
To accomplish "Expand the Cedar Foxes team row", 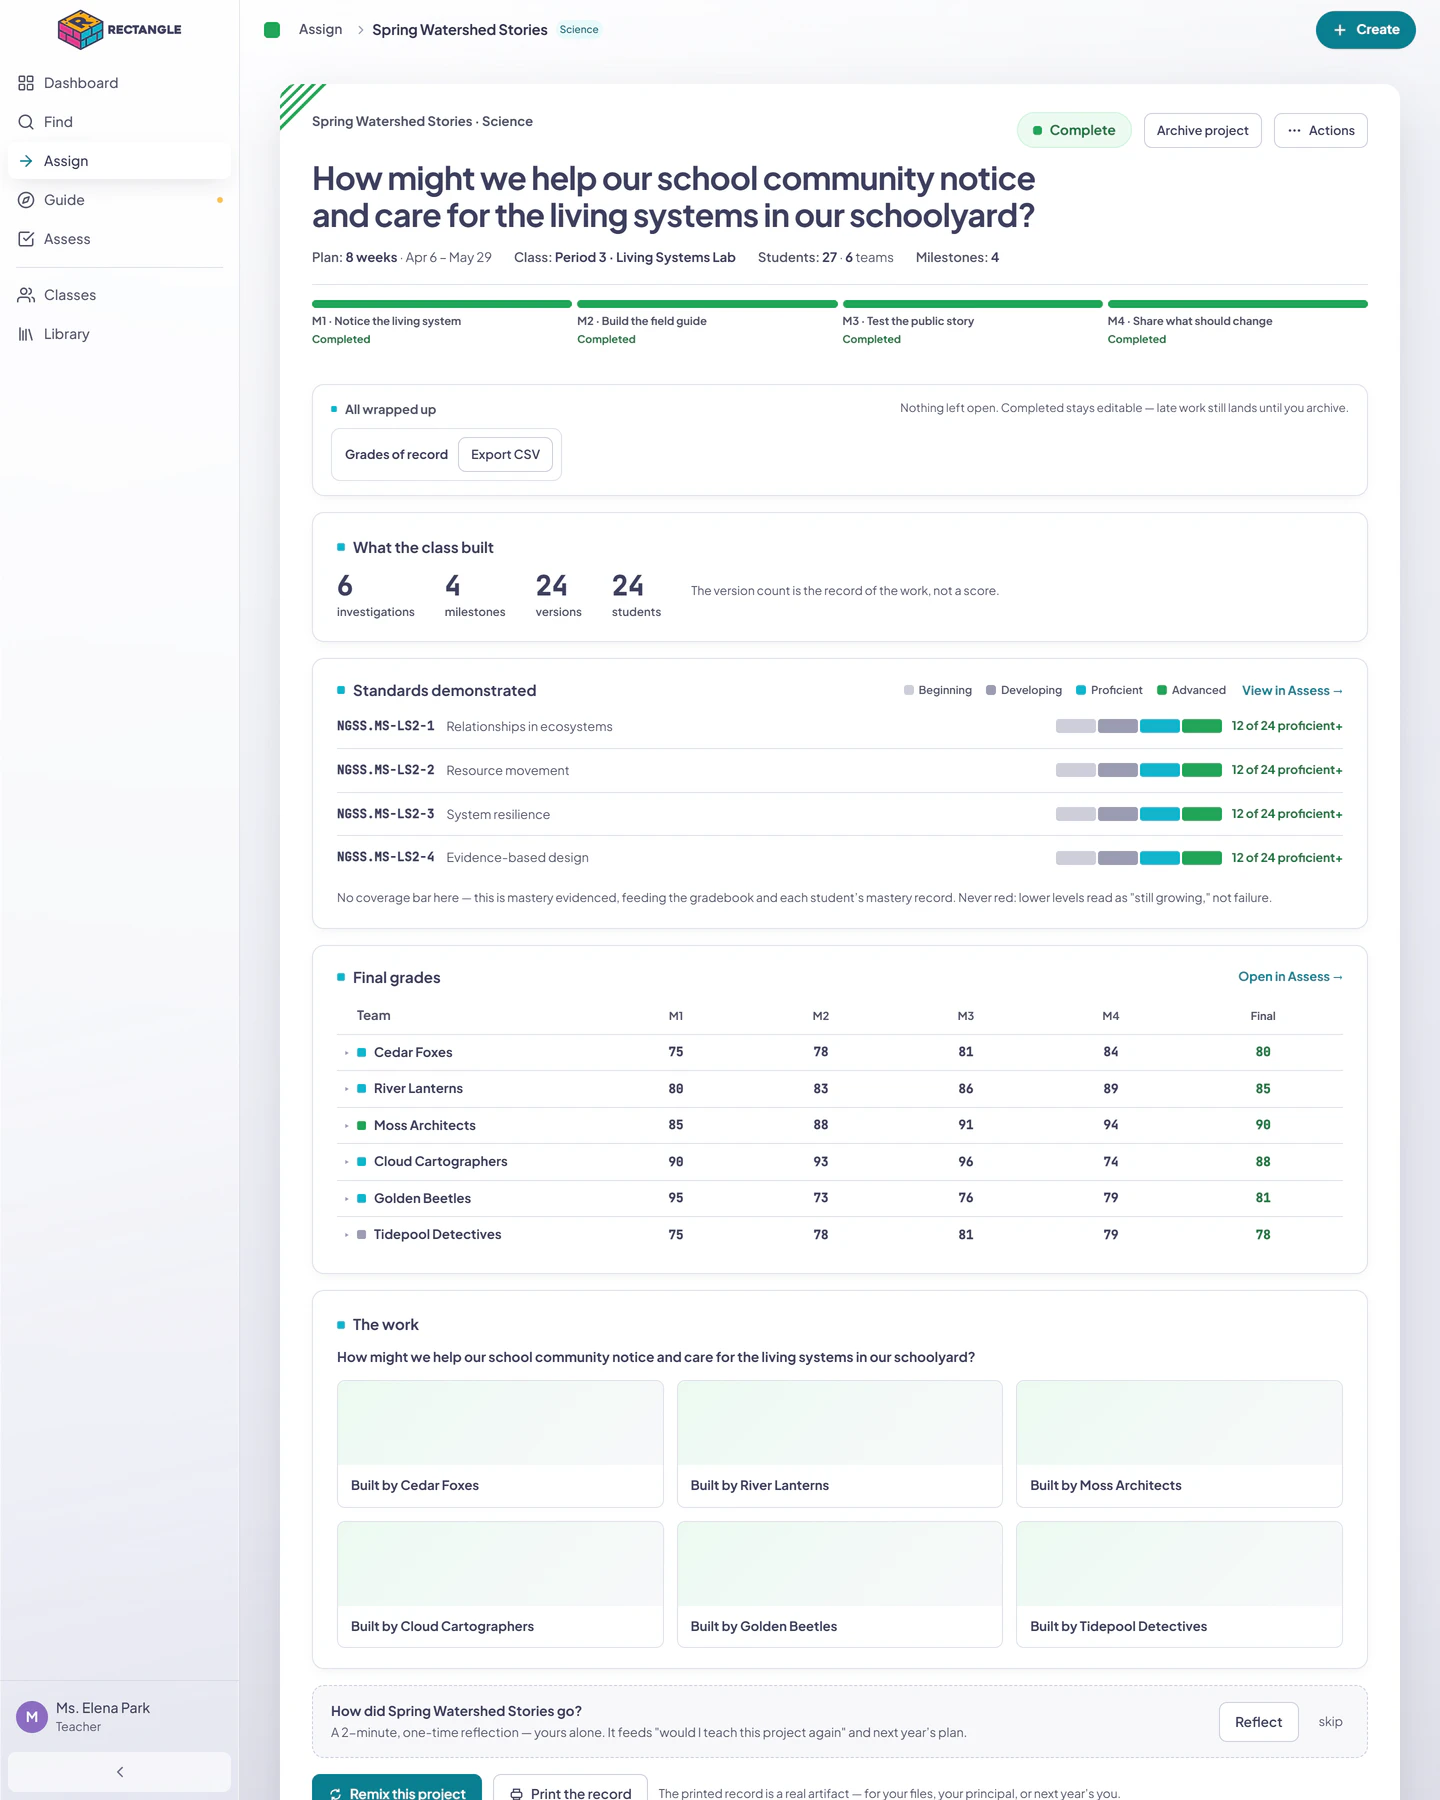I will coord(347,1053).
